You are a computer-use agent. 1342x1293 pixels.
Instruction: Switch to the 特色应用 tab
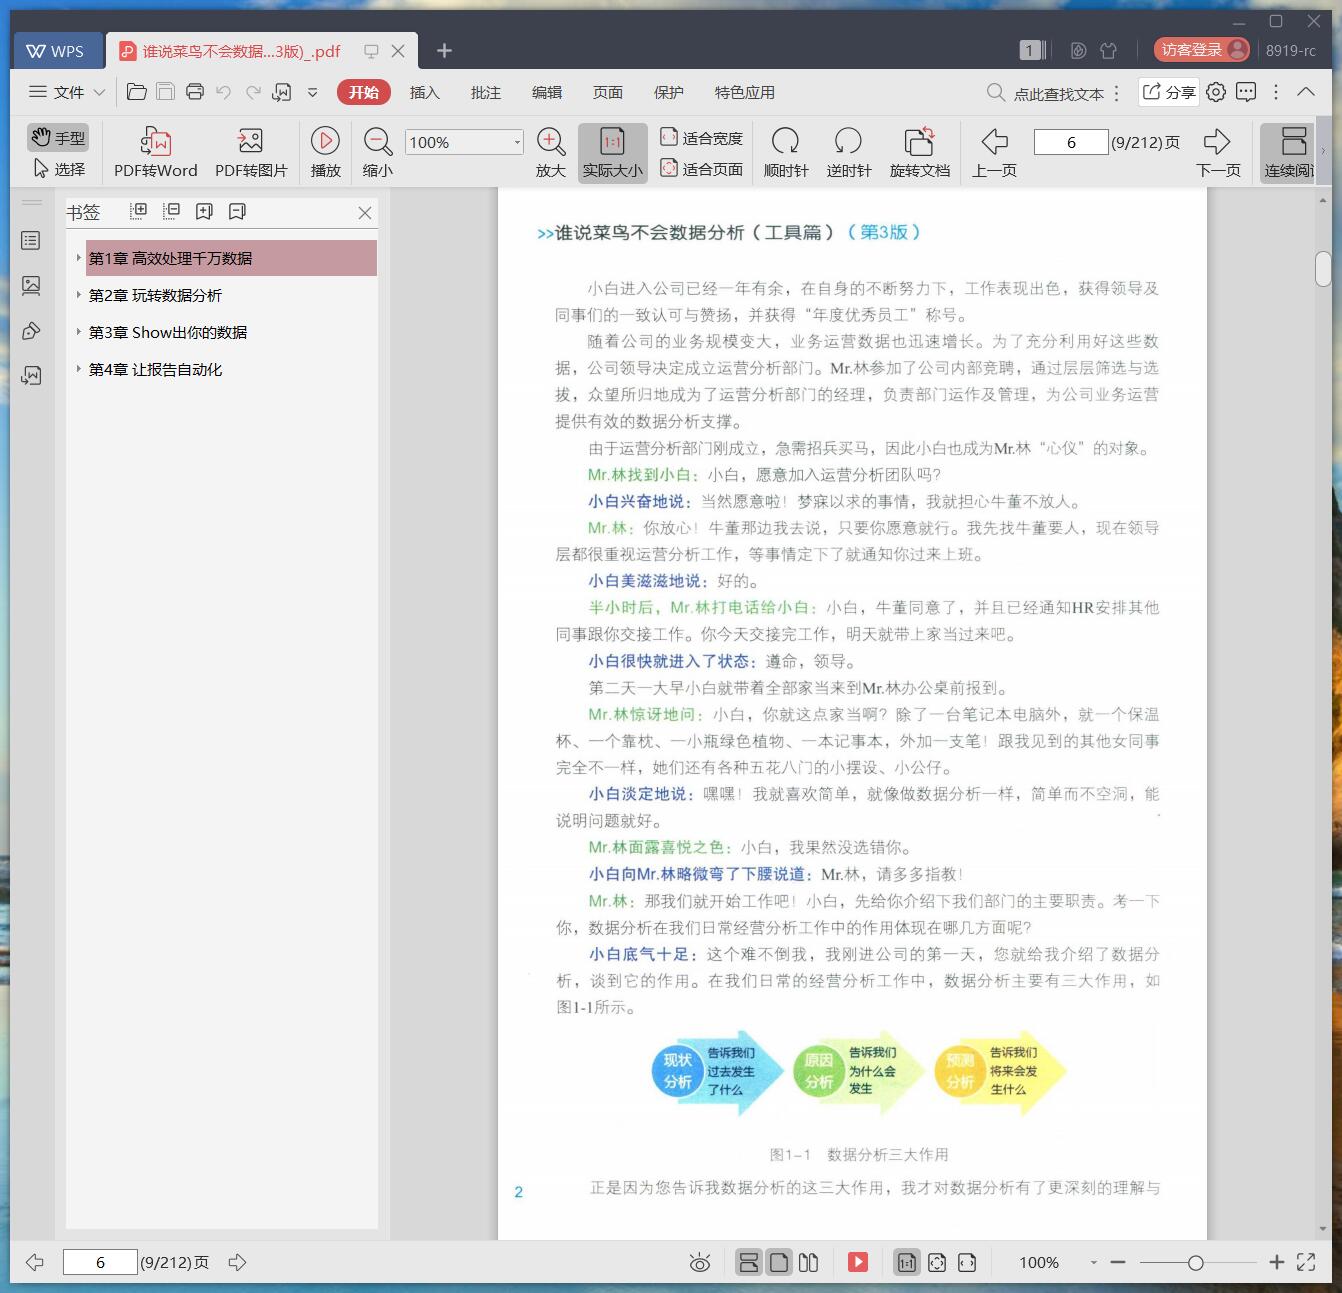click(x=744, y=92)
